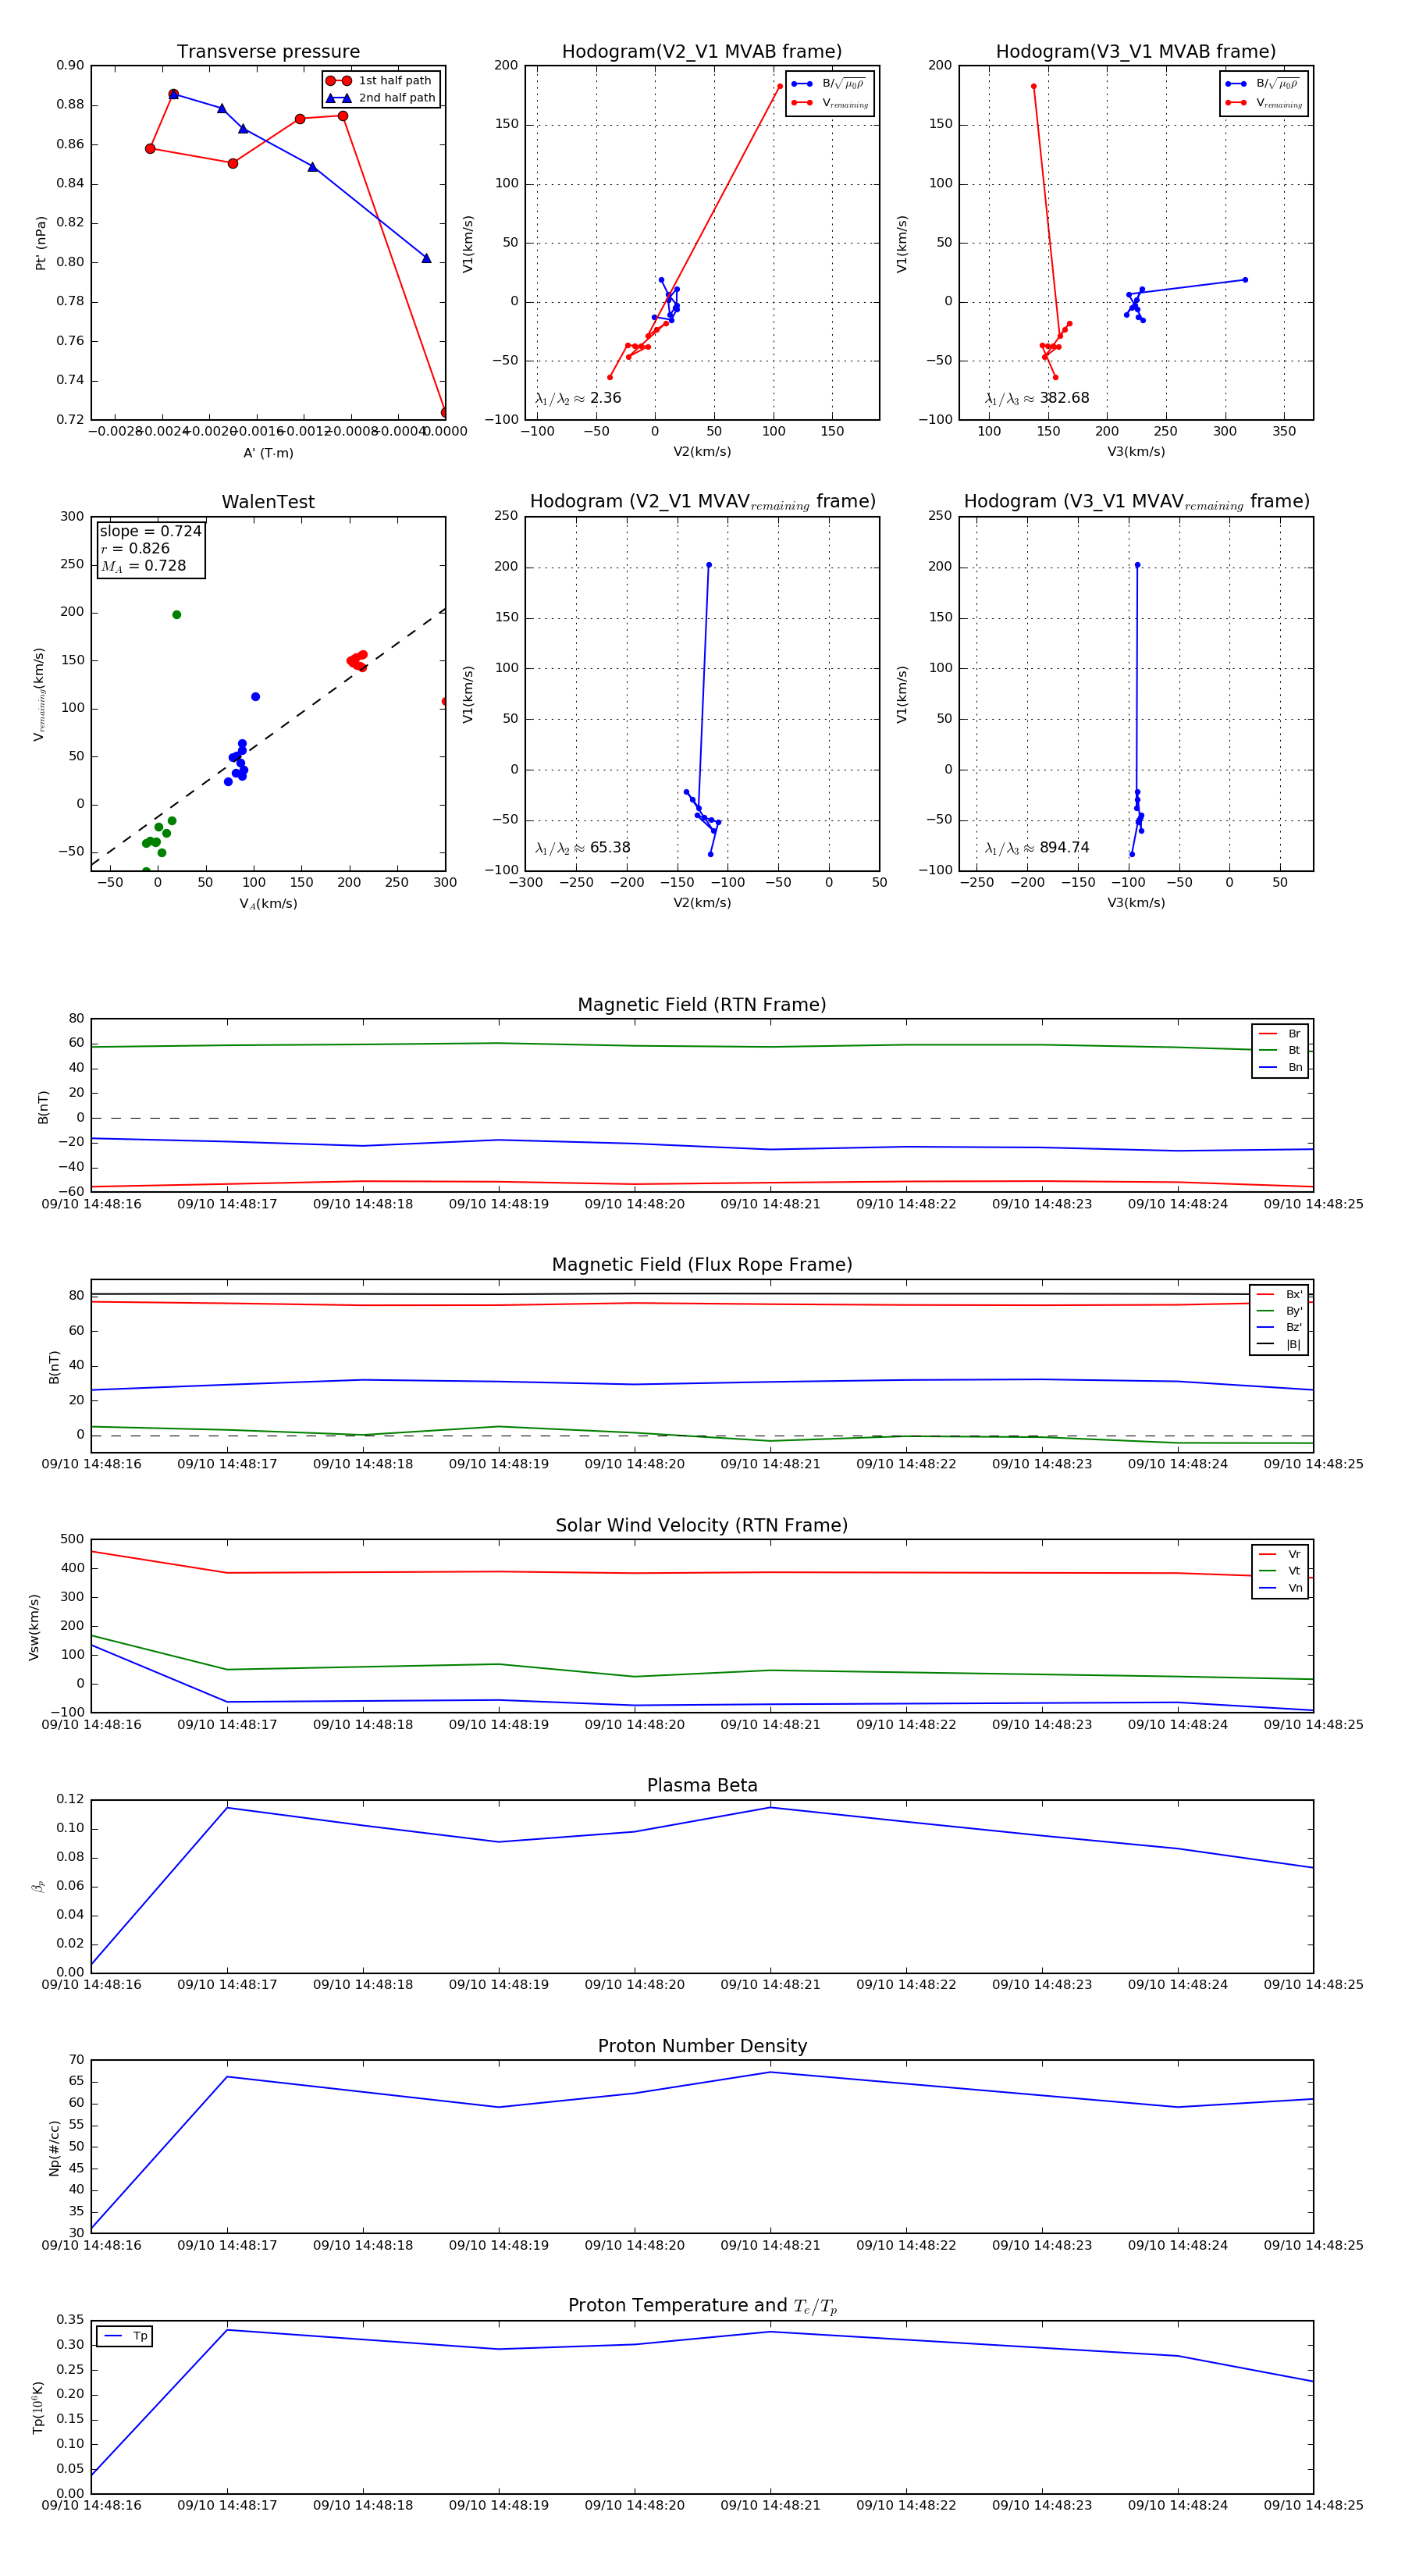Click the 'Proton Number Density' title
Viewport: 1405px width, 2576px height.
coord(702,2046)
